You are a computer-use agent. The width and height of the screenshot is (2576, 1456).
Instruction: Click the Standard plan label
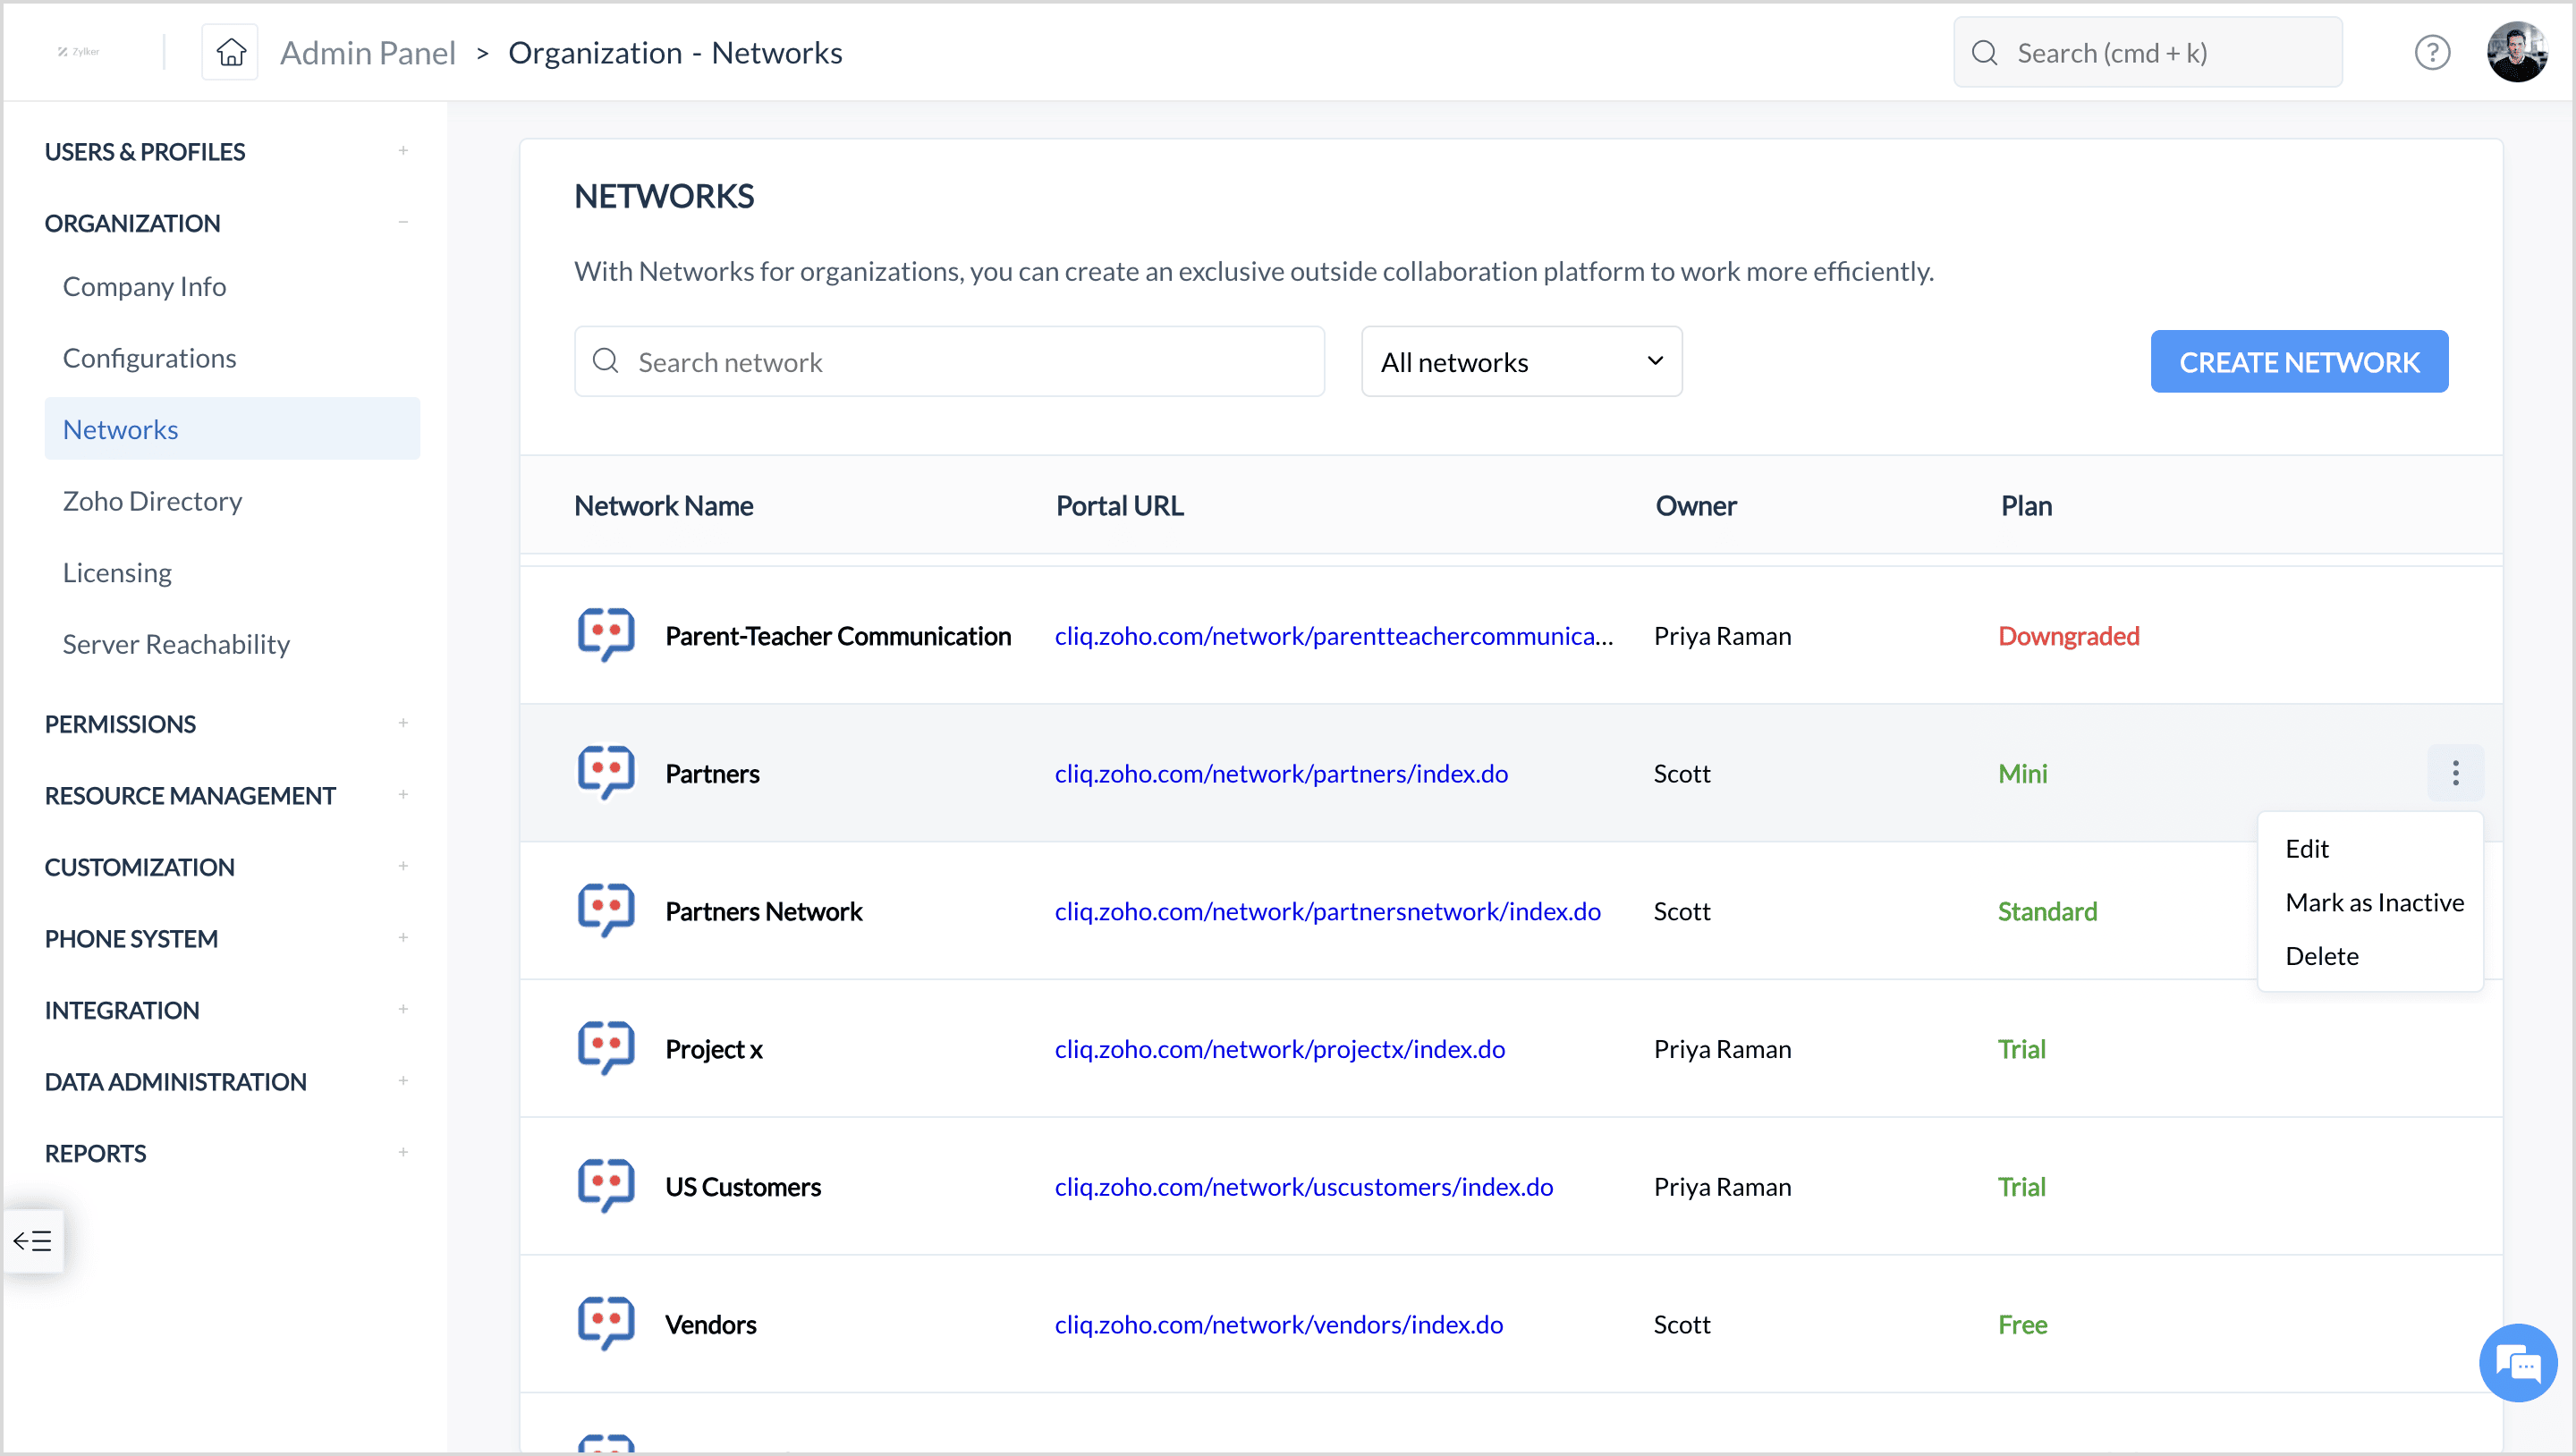(x=2047, y=911)
